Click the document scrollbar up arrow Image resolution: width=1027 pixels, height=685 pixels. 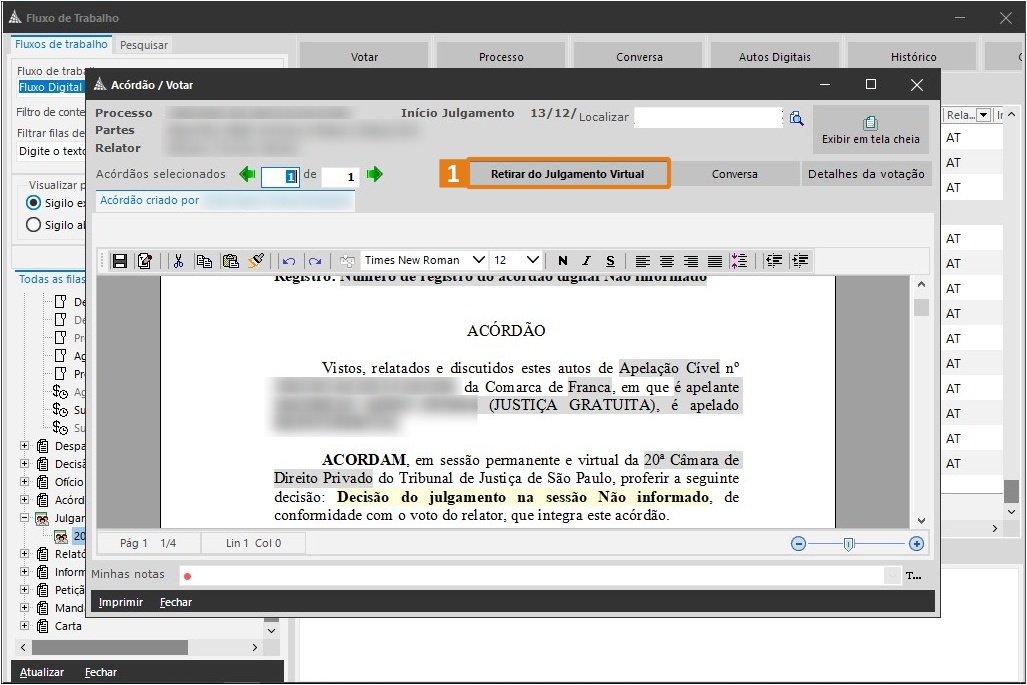tap(922, 284)
